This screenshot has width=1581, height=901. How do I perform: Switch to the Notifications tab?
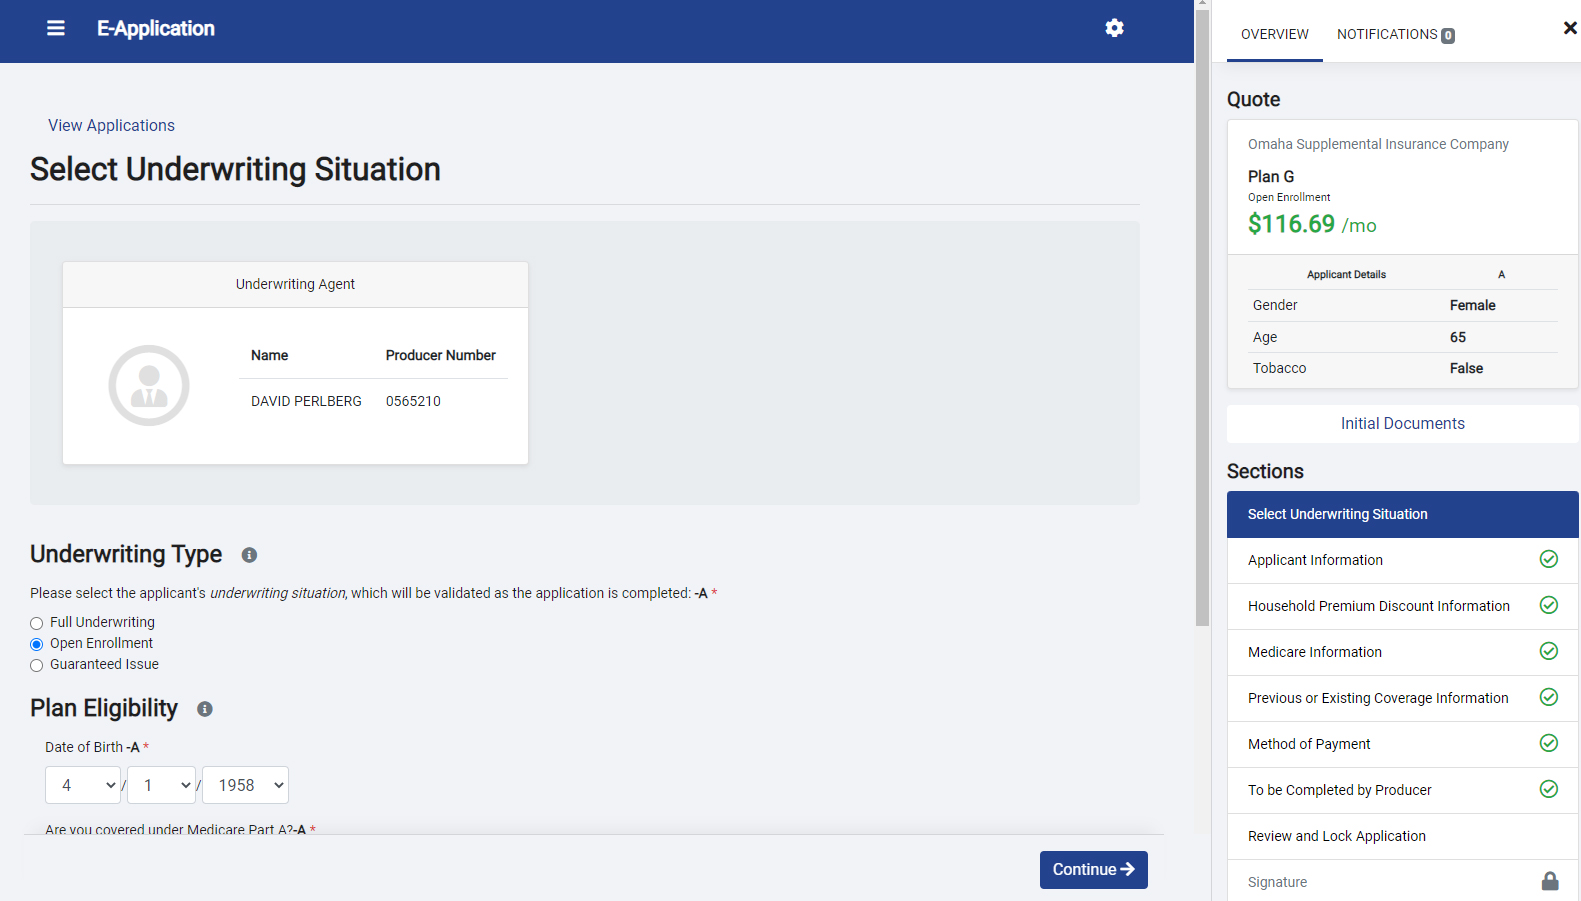point(1394,34)
